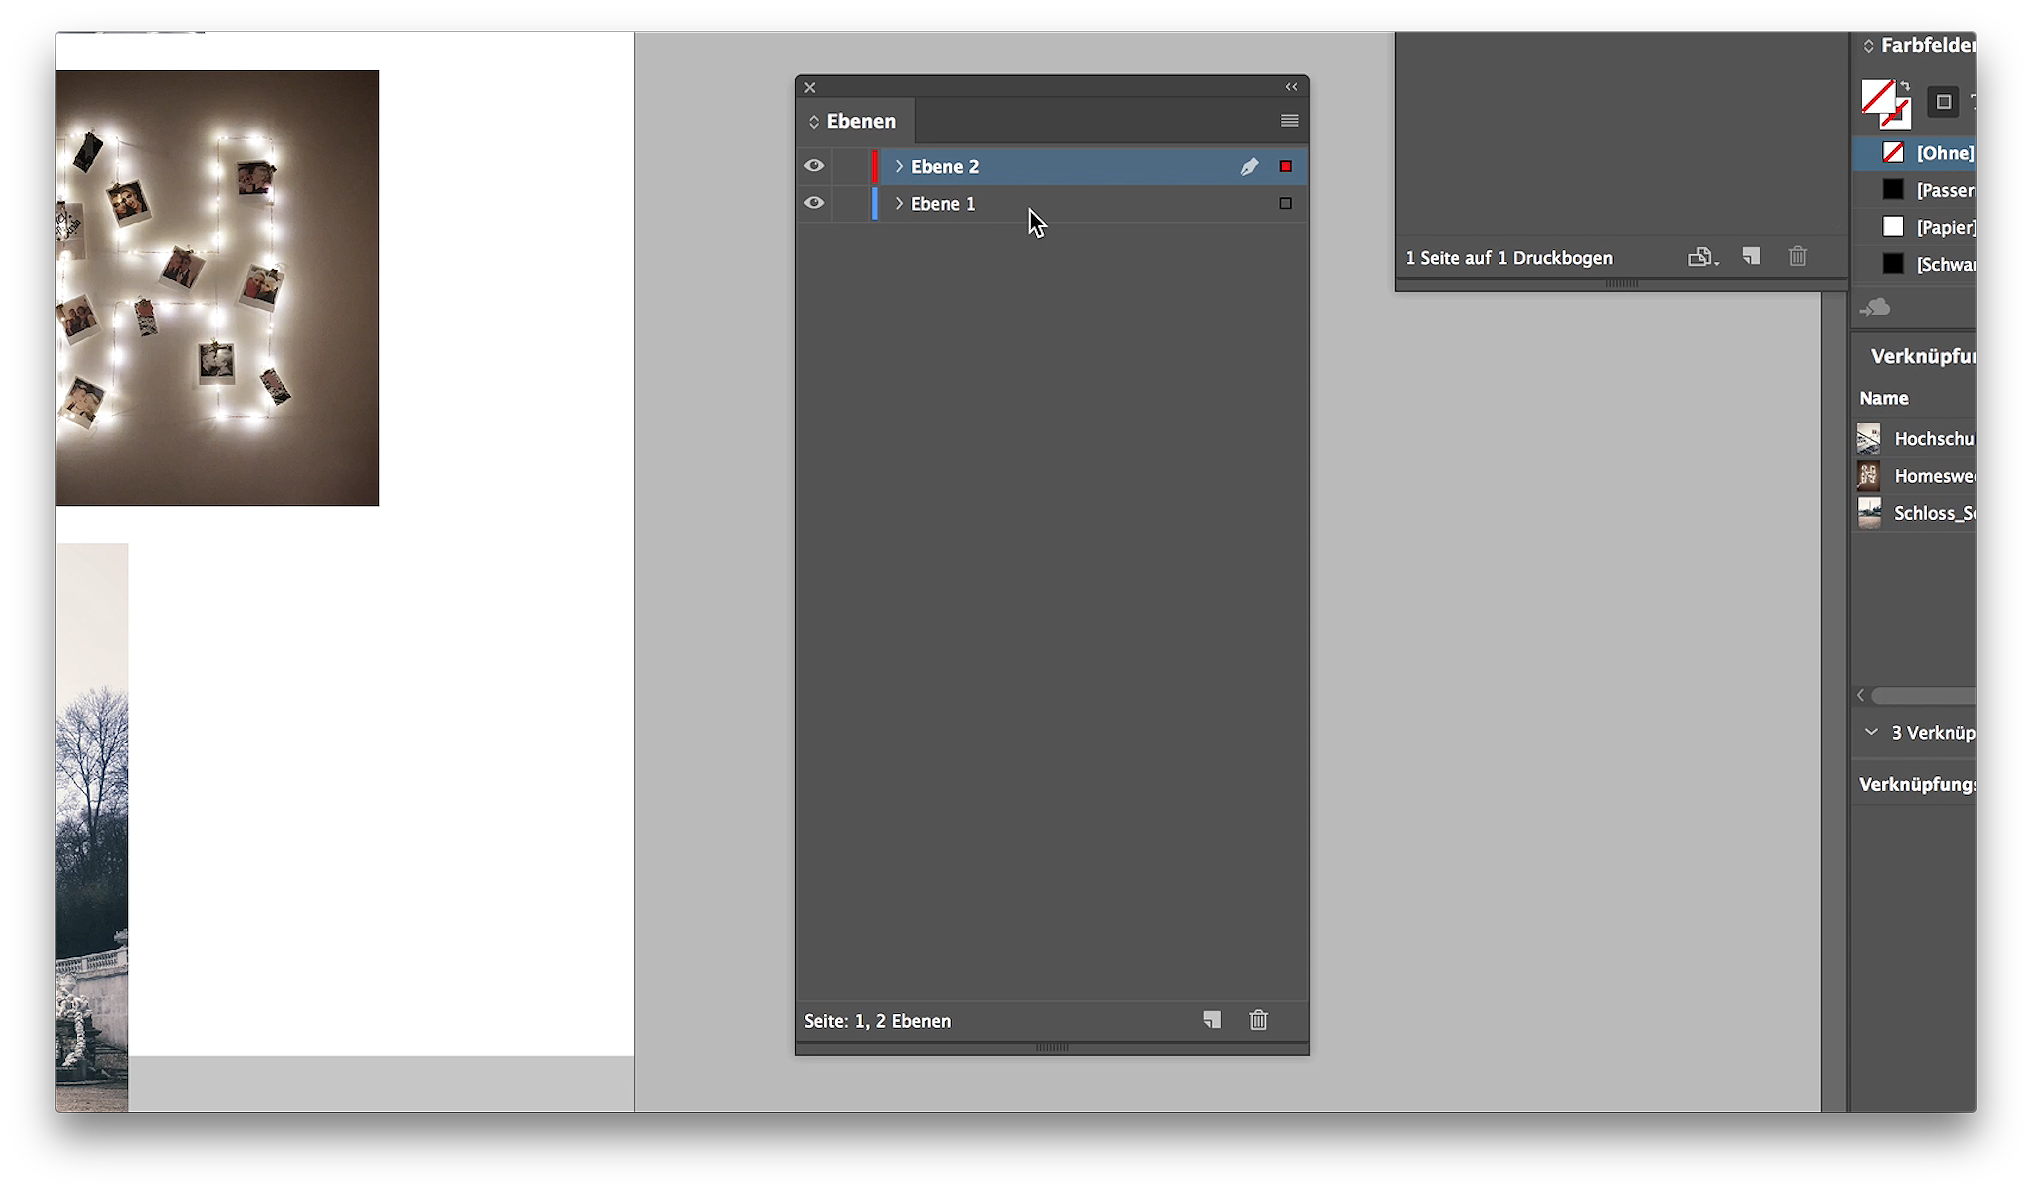Click the formatting affects container icon
2032x1192 pixels.
point(1943,102)
